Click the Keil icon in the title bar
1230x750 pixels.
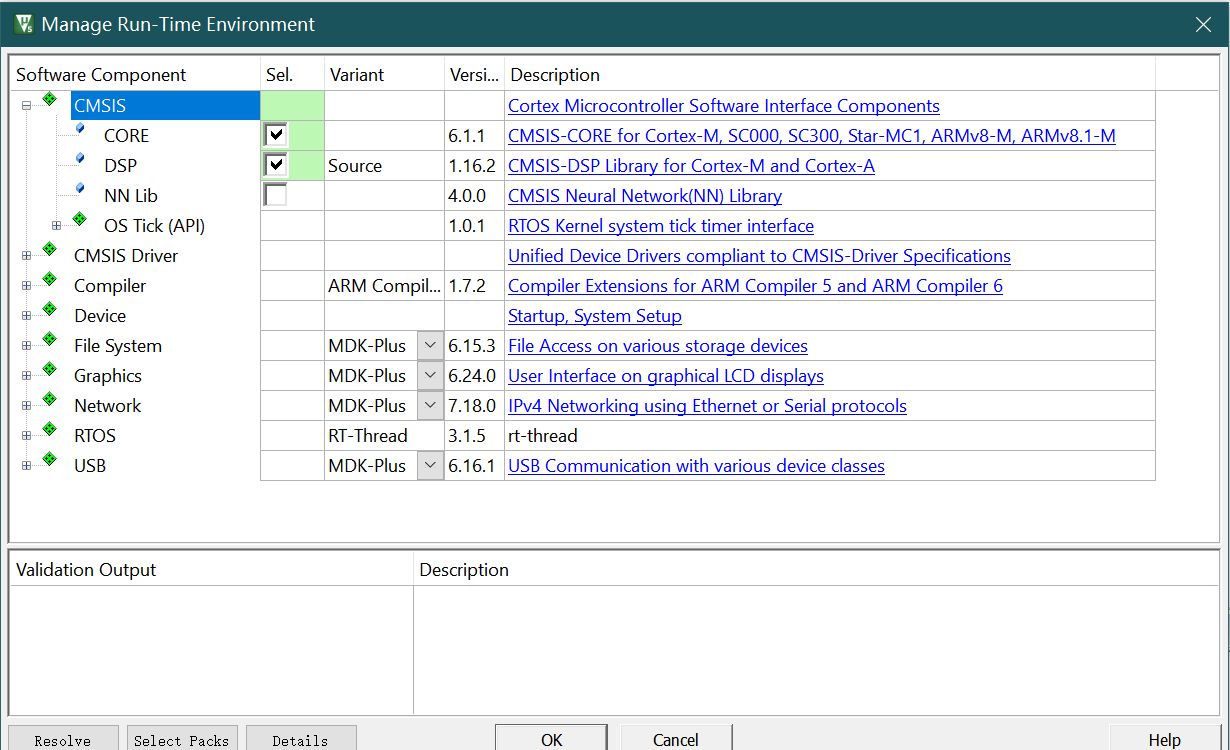(25, 24)
